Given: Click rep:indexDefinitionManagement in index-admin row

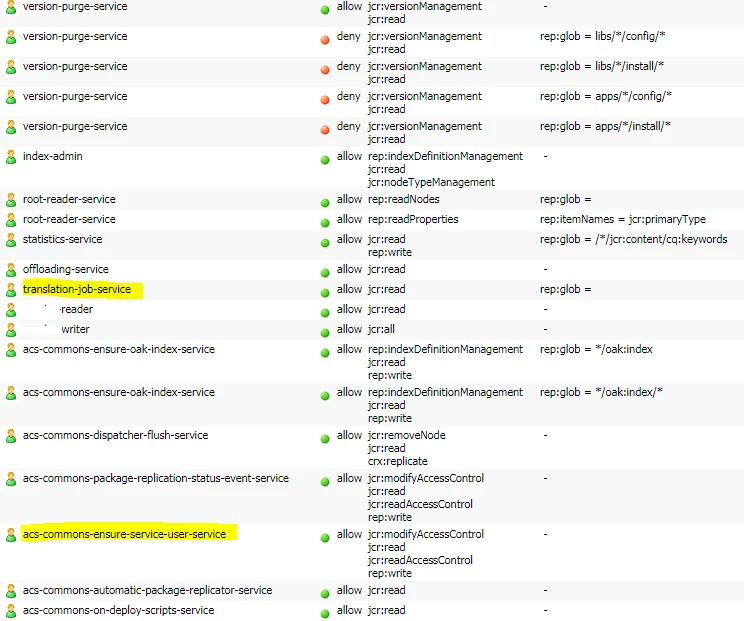Looking at the screenshot, I should click(x=446, y=156).
